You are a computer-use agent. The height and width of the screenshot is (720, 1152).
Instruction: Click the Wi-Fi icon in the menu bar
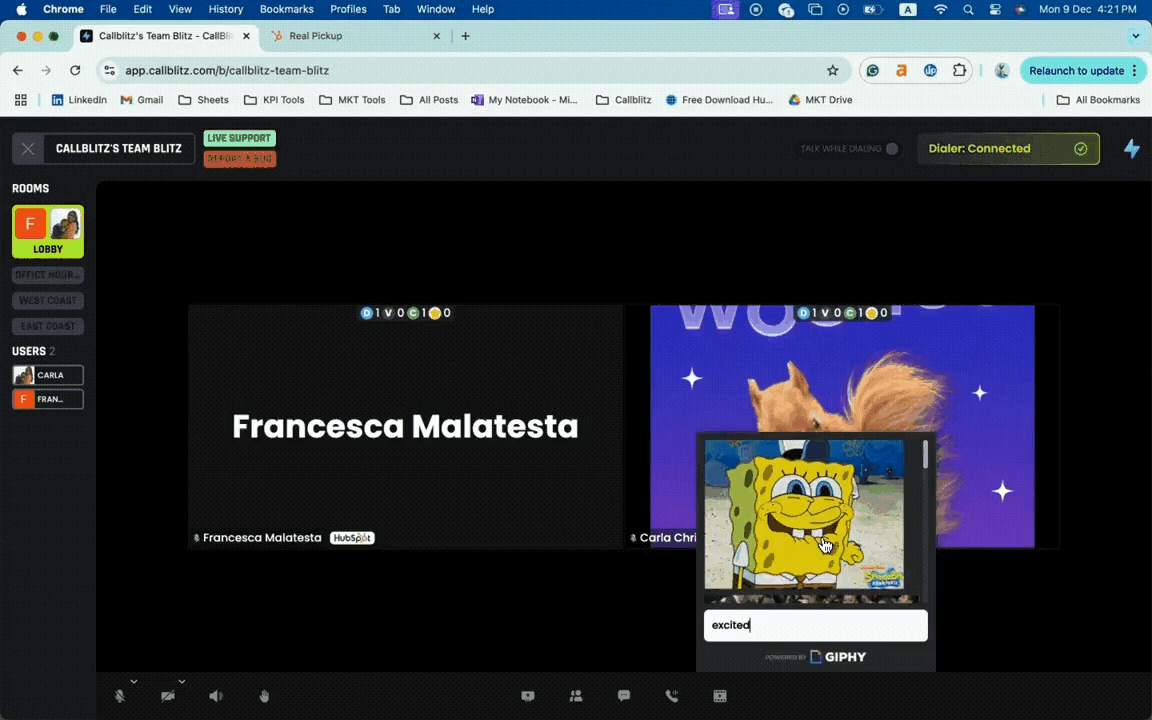pyautogui.click(x=940, y=9)
